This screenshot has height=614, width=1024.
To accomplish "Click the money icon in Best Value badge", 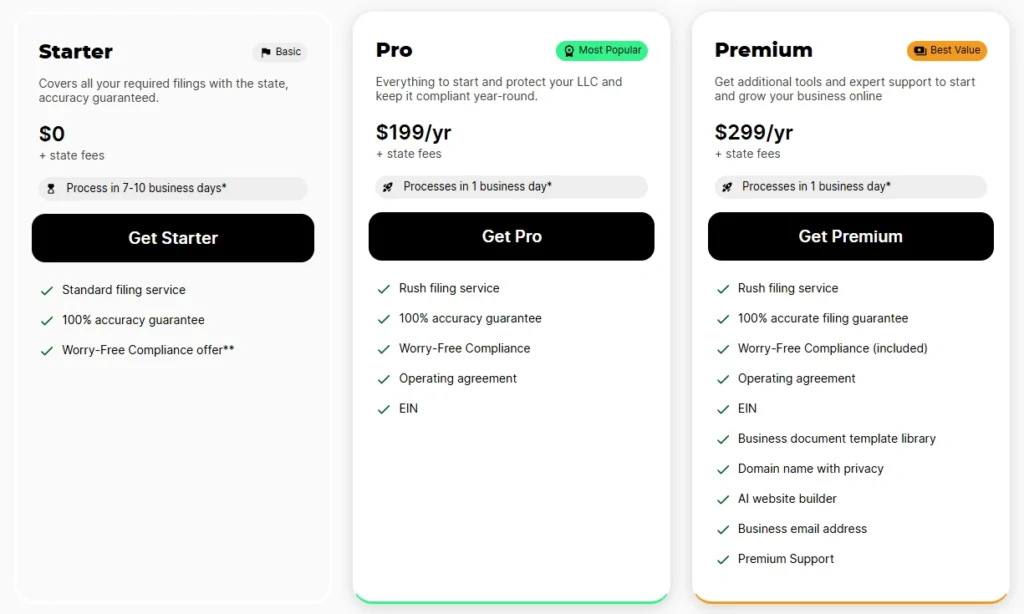I will [920, 51].
